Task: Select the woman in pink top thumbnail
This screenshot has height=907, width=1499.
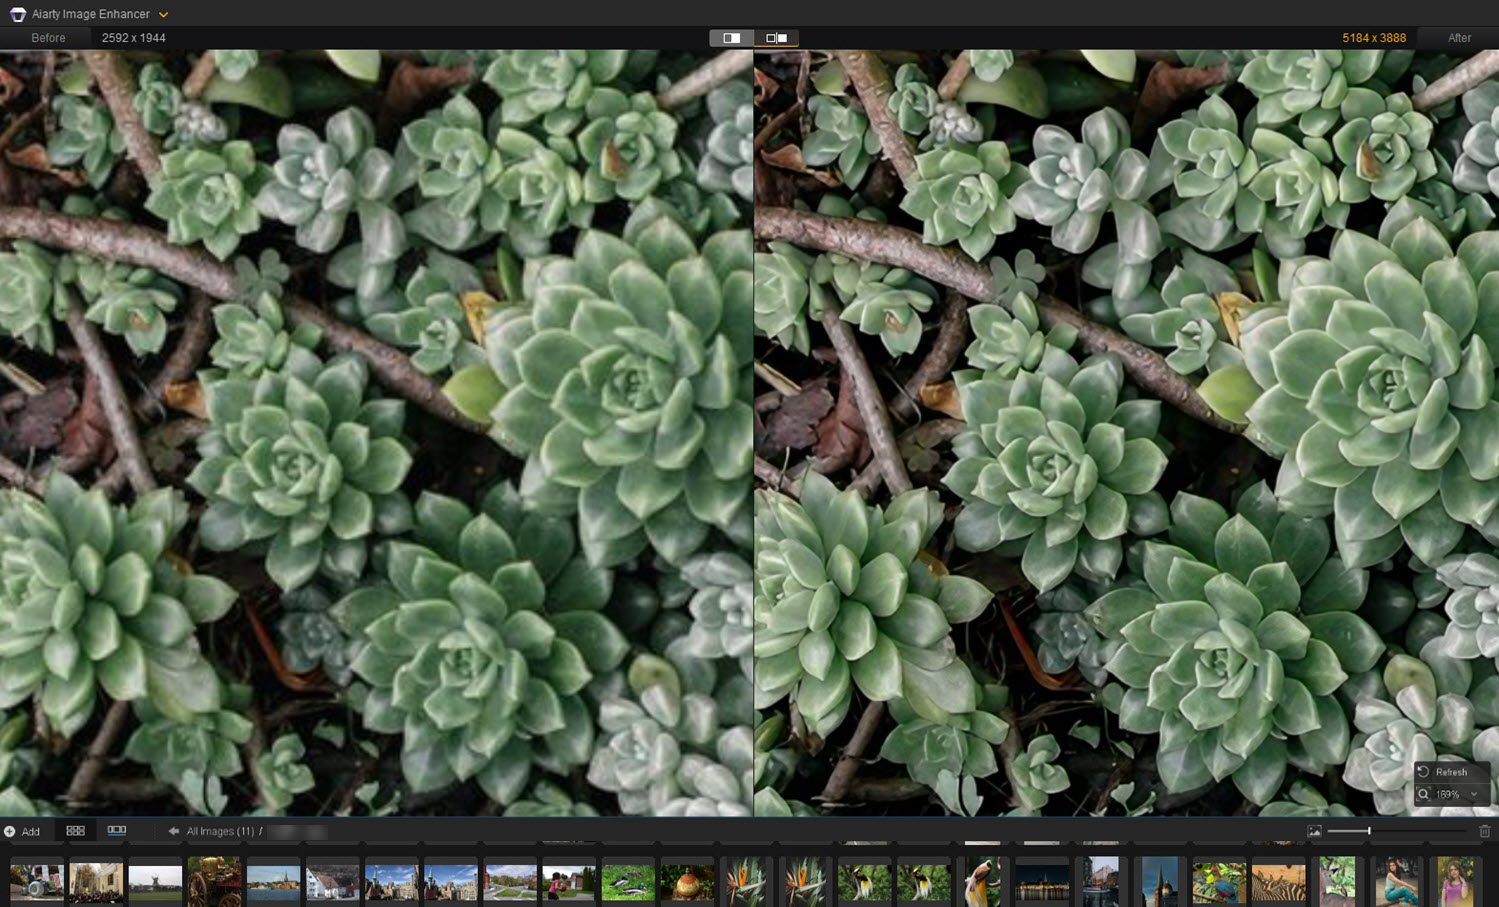Action: [x=1456, y=882]
